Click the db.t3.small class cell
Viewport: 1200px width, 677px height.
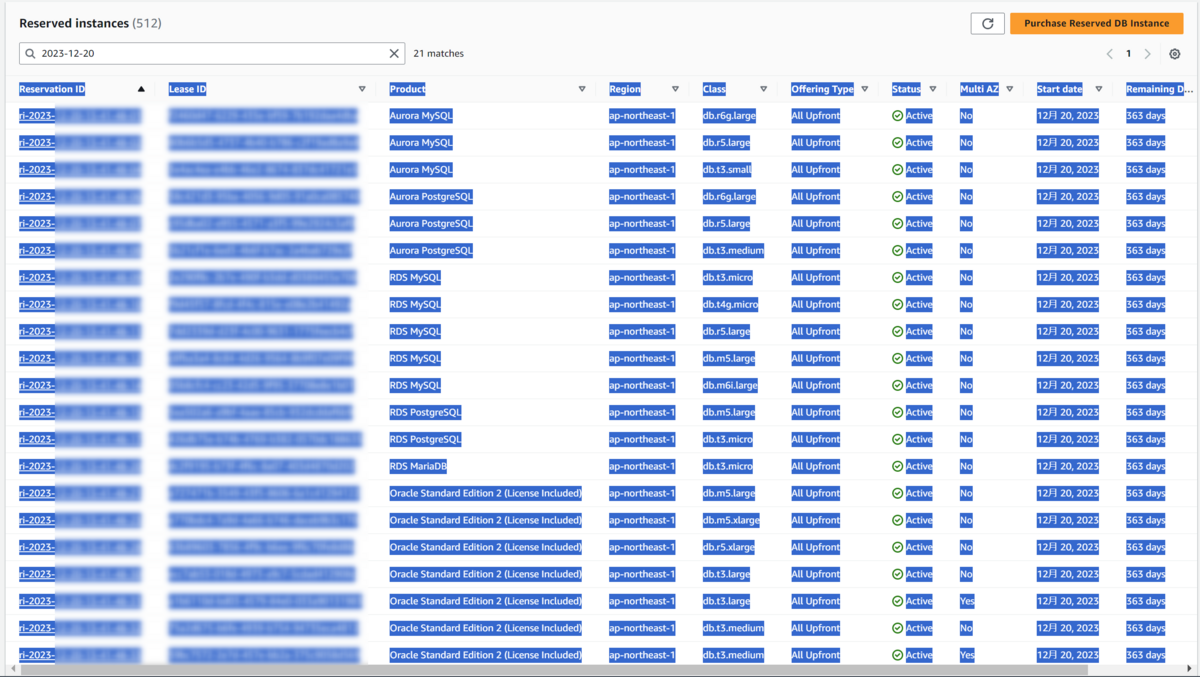[x=727, y=169]
